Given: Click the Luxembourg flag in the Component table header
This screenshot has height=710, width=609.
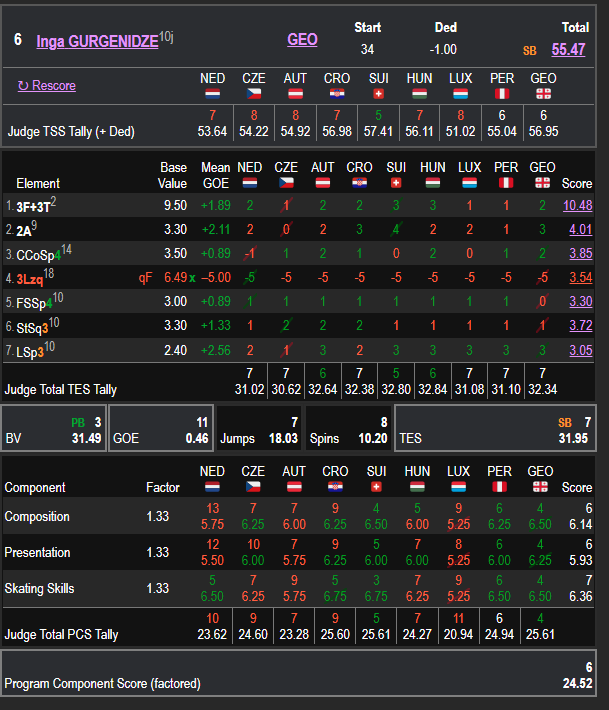Looking at the screenshot, I should (458, 488).
